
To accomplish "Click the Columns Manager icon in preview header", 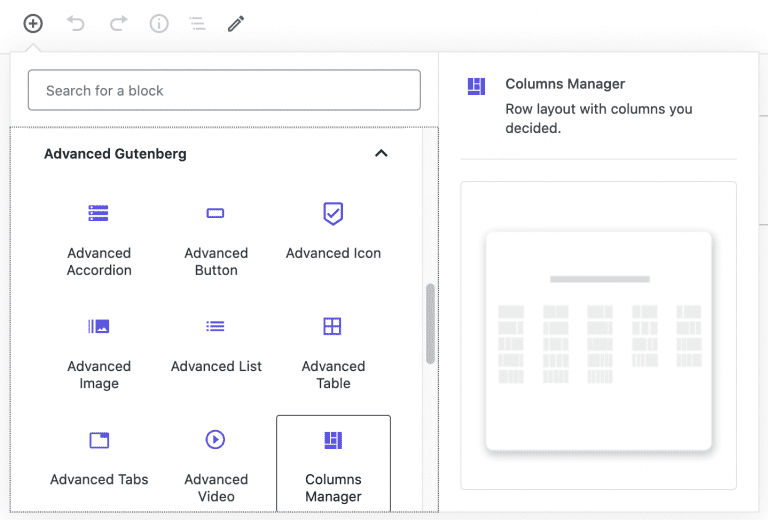I will pos(476,86).
